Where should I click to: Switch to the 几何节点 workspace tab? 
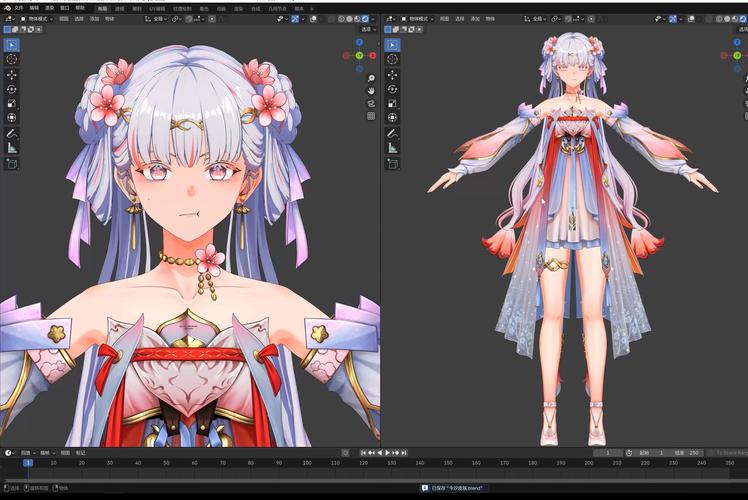[x=277, y=9]
